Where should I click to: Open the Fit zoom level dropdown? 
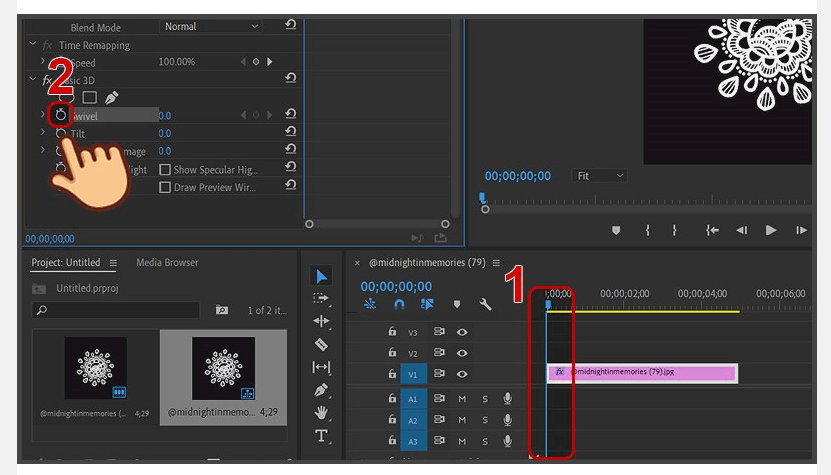click(599, 176)
